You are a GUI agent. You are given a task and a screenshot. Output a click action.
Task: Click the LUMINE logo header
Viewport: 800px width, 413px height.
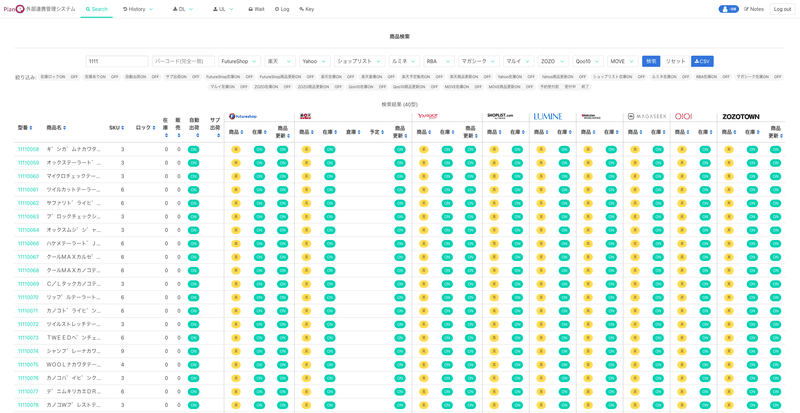tap(548, 116)
